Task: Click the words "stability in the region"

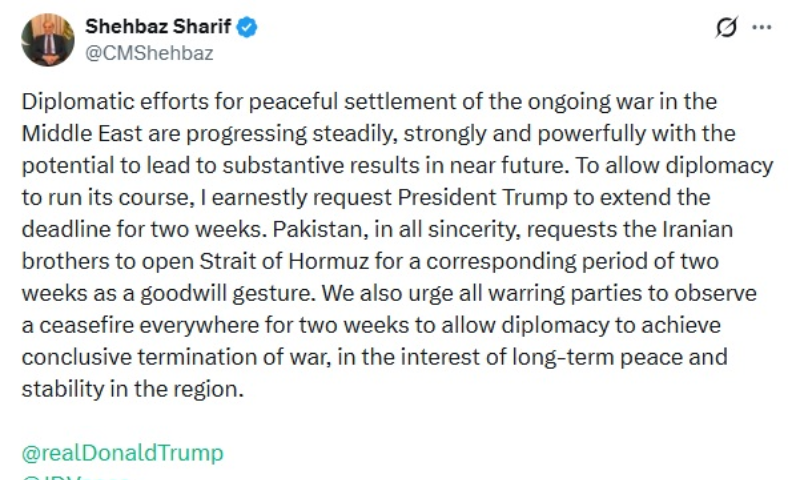Action: pyautogui.click(x=131, y=390)
